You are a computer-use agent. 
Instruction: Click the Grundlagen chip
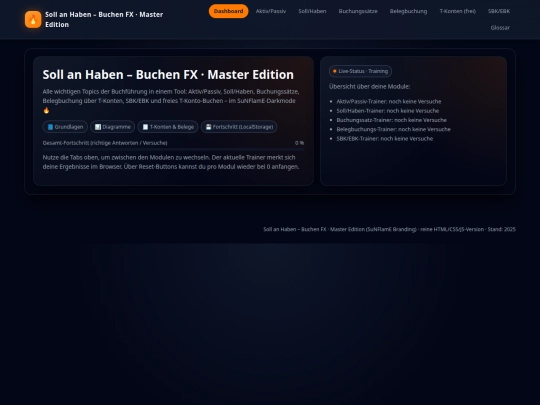coord(65,127)
